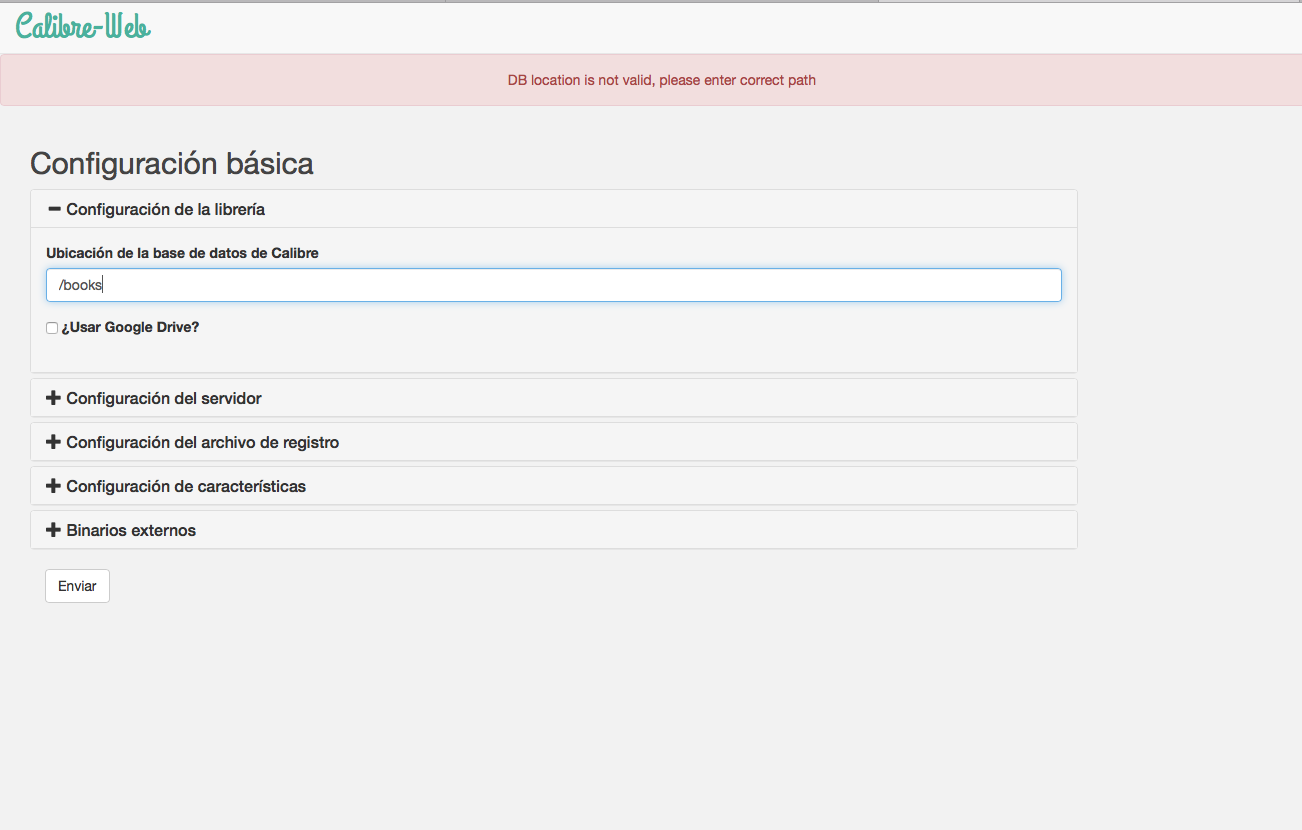Click plus icon beside Configuración del archivo de registro
Viewport: 1302px width, 830px height.
tap(54, 442)
